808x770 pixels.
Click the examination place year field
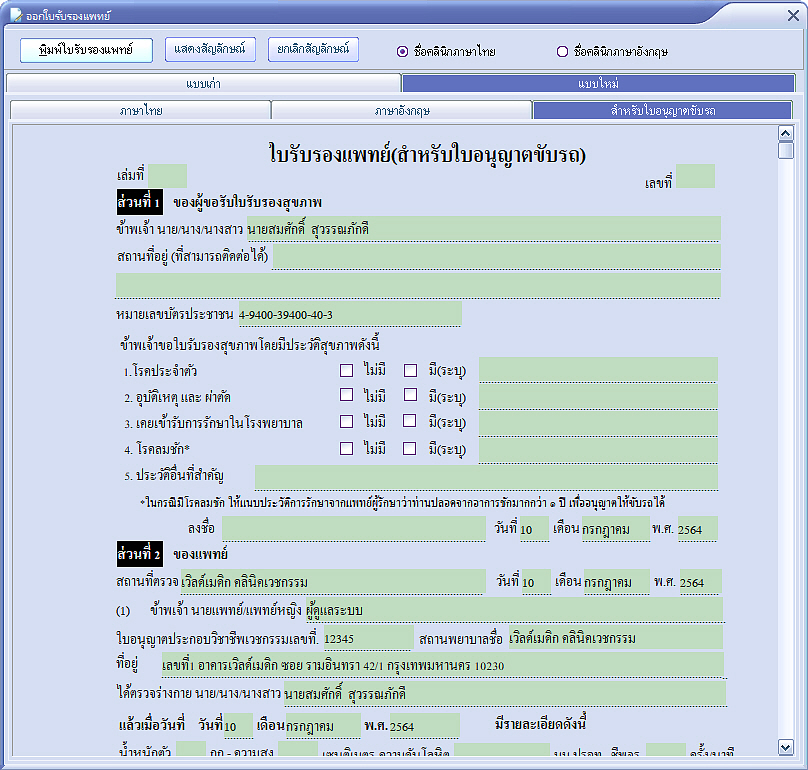[x=700, y=581]
